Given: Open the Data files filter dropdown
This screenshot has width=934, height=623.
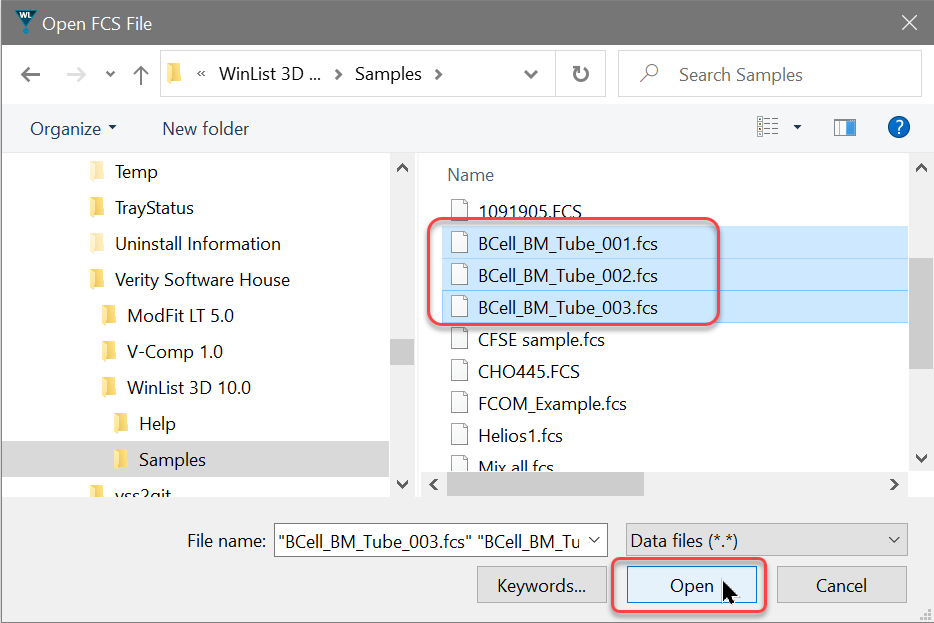Looking at the screenshot, I should (765, 539).
